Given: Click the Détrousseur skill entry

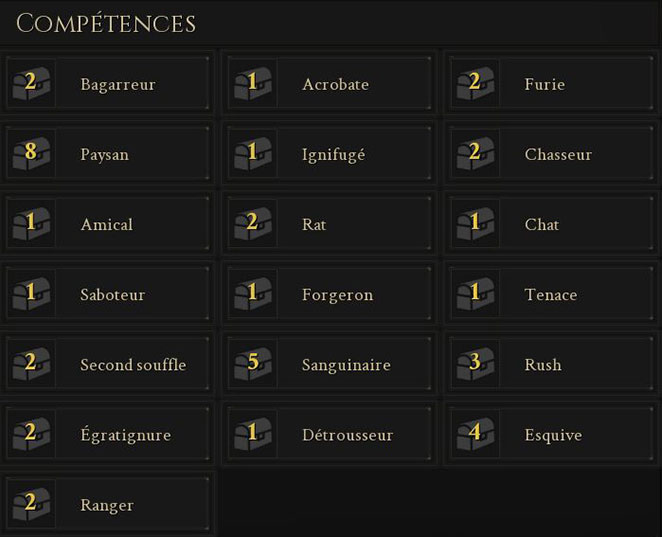Looking at the screenshot, I should click(x=347, y=435).
